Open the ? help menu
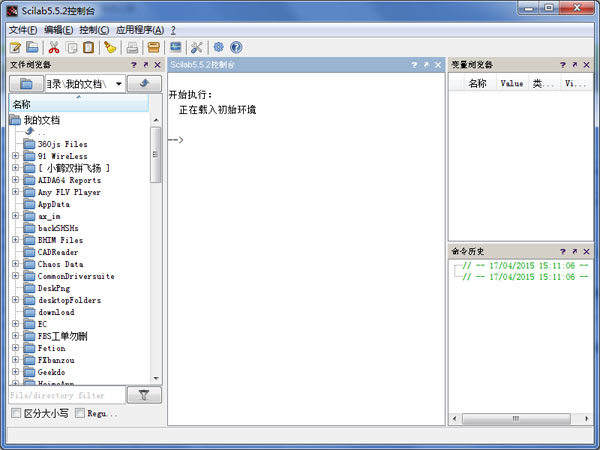 point(173,30)
